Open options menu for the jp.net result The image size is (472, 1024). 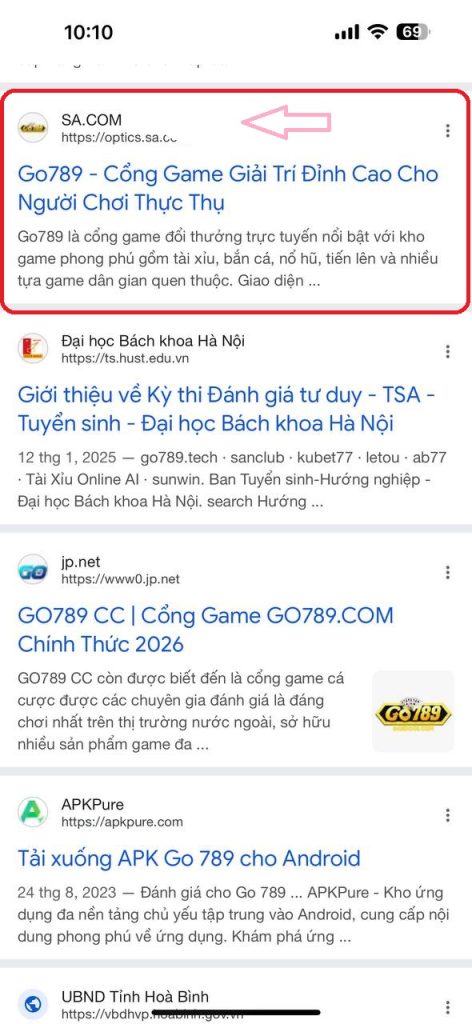pos(448,572)
